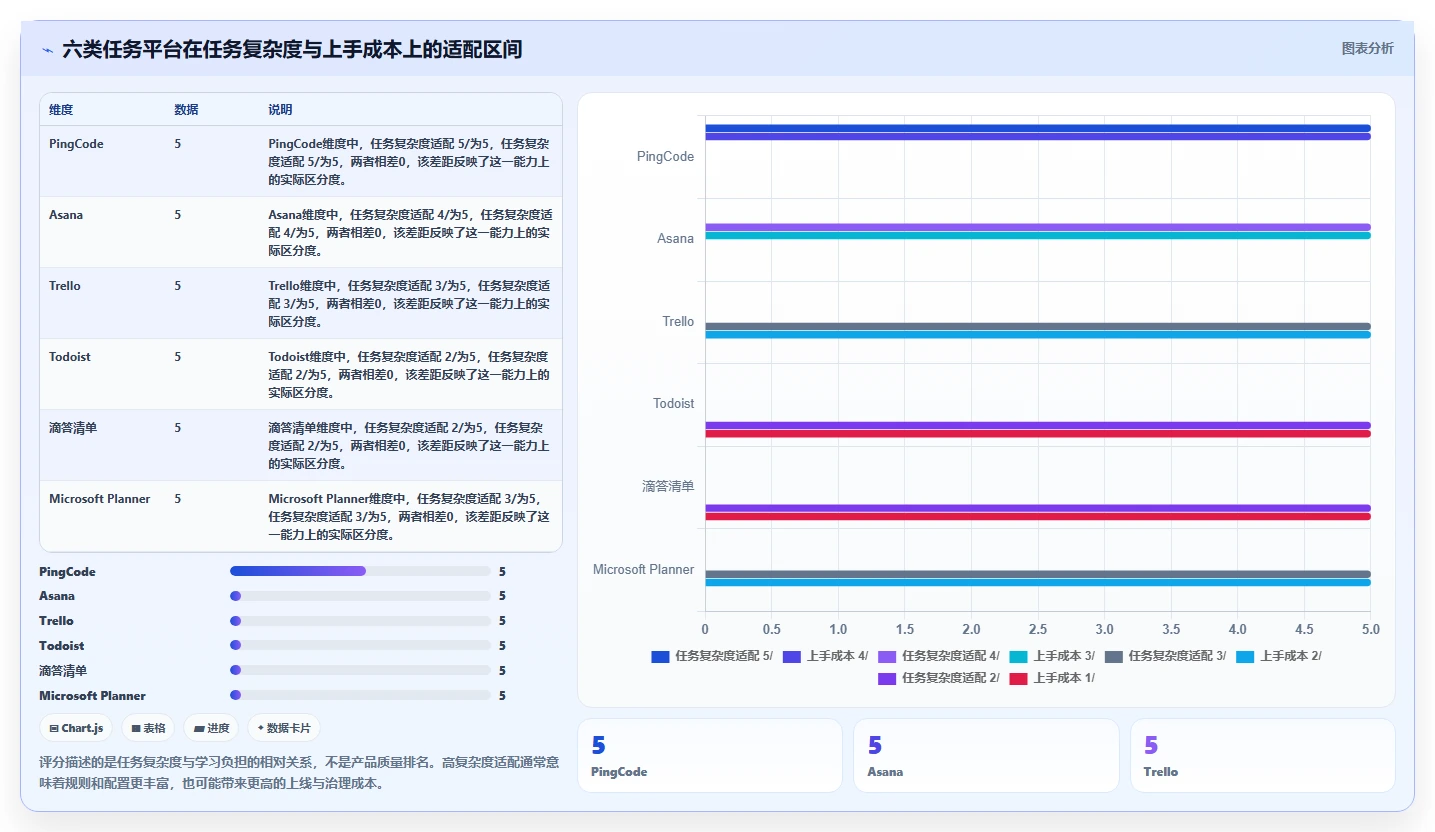The image size is (1435, 832).
Task: Select the Chart.js chip
Action: (x=77, y=728)
